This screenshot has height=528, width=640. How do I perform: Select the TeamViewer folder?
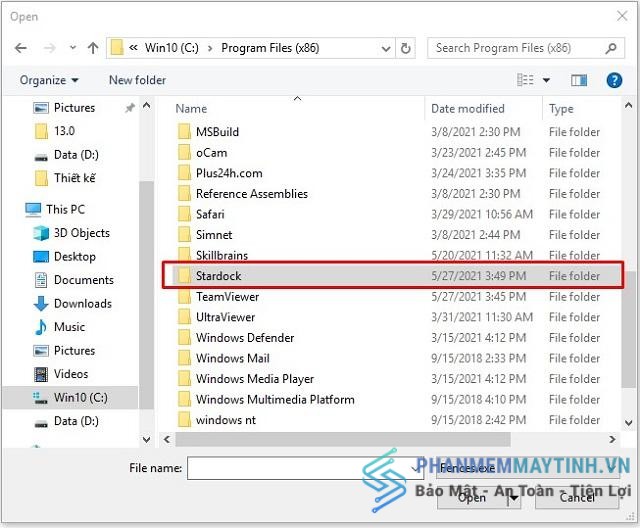227,297
